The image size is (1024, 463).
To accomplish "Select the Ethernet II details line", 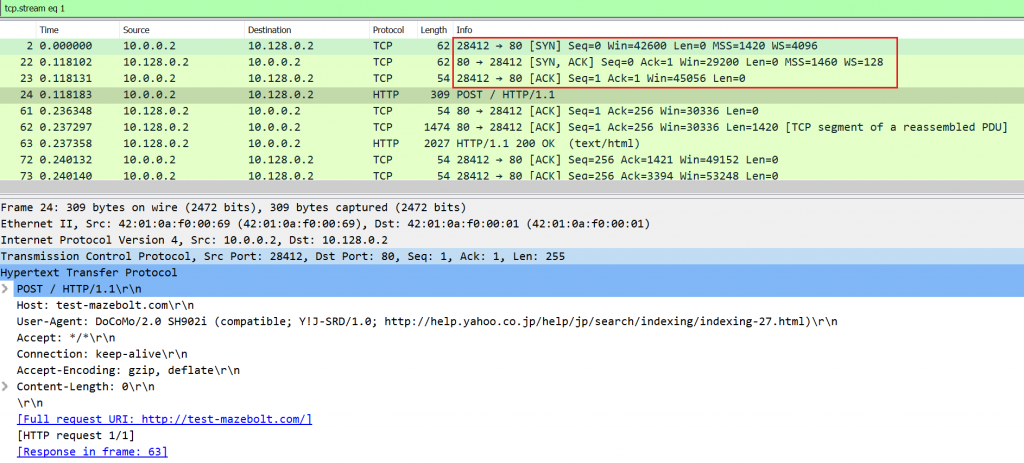I will tap(512, 224).
